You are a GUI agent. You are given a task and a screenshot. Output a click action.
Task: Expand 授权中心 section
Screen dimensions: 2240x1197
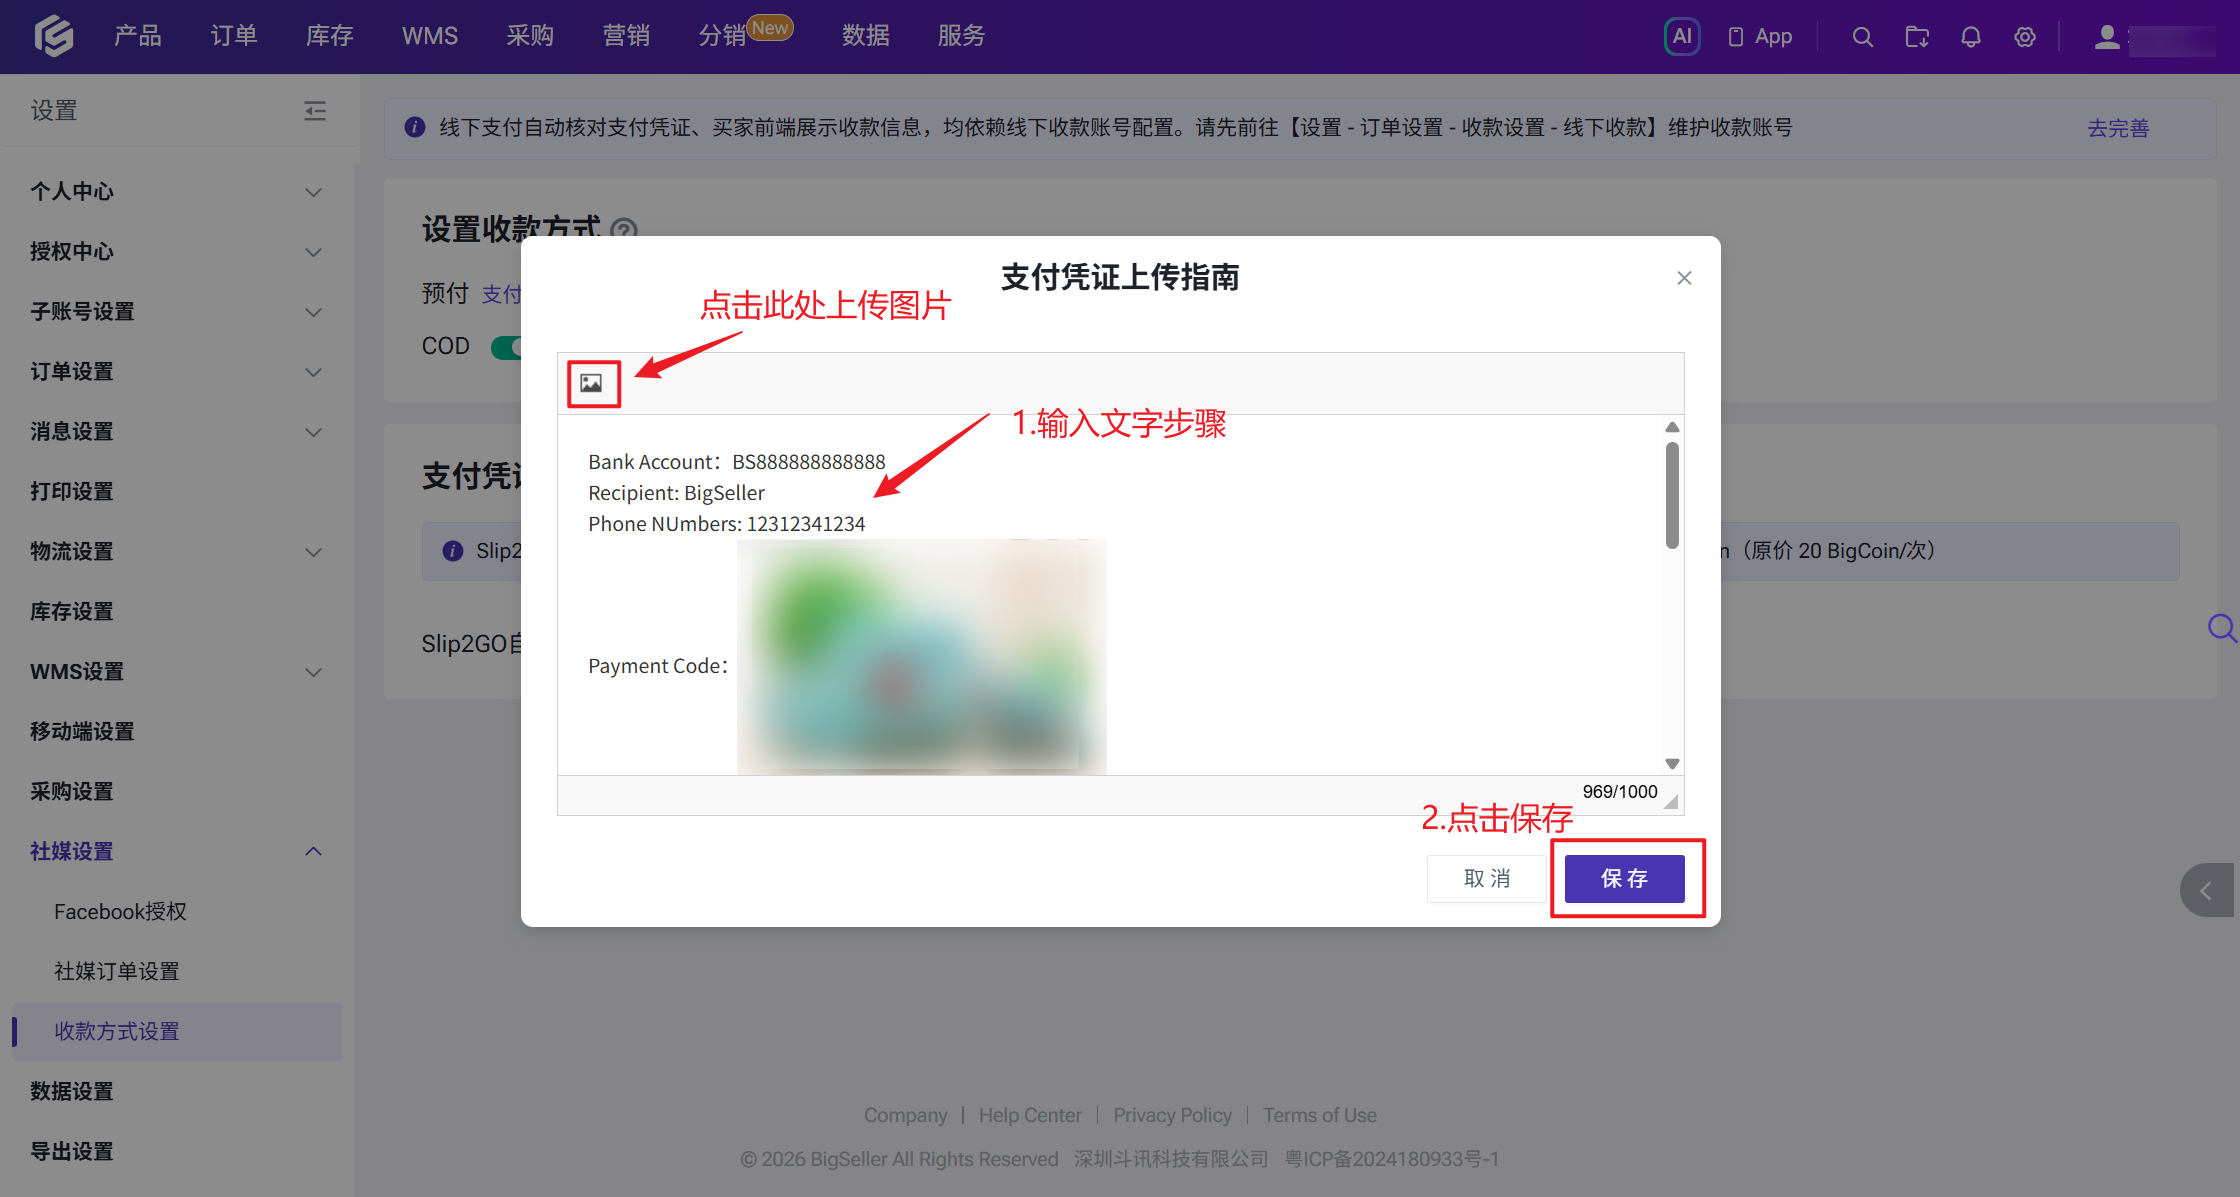click(313, 252)
